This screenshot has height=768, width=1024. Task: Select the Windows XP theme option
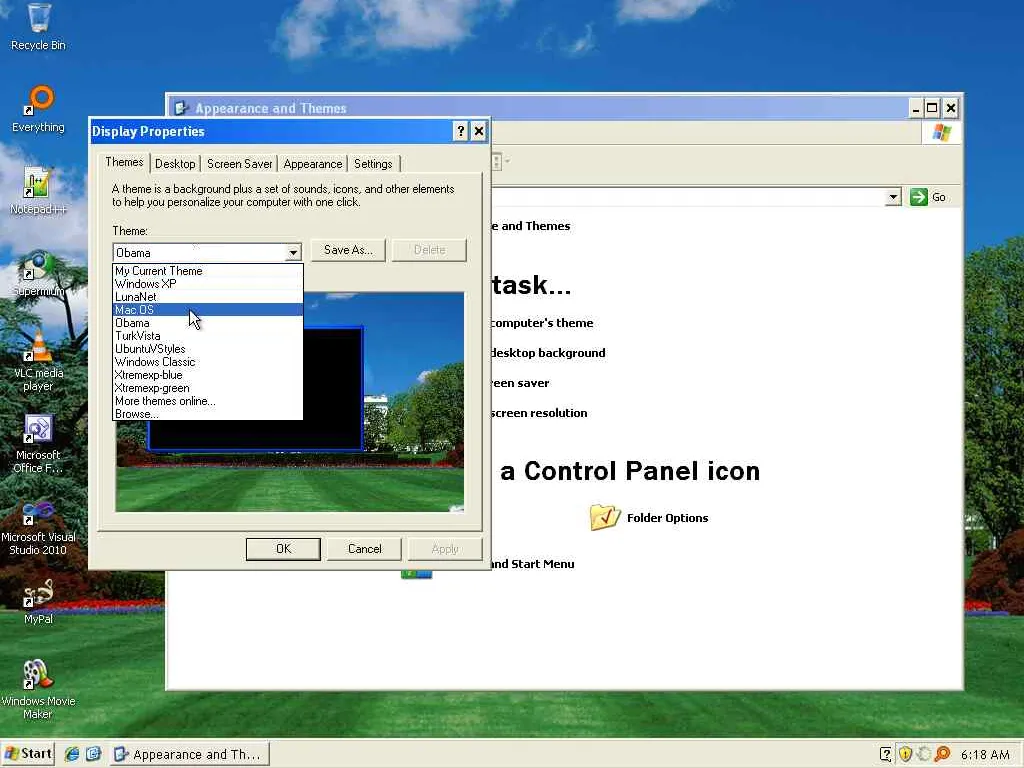coord(208,283)
